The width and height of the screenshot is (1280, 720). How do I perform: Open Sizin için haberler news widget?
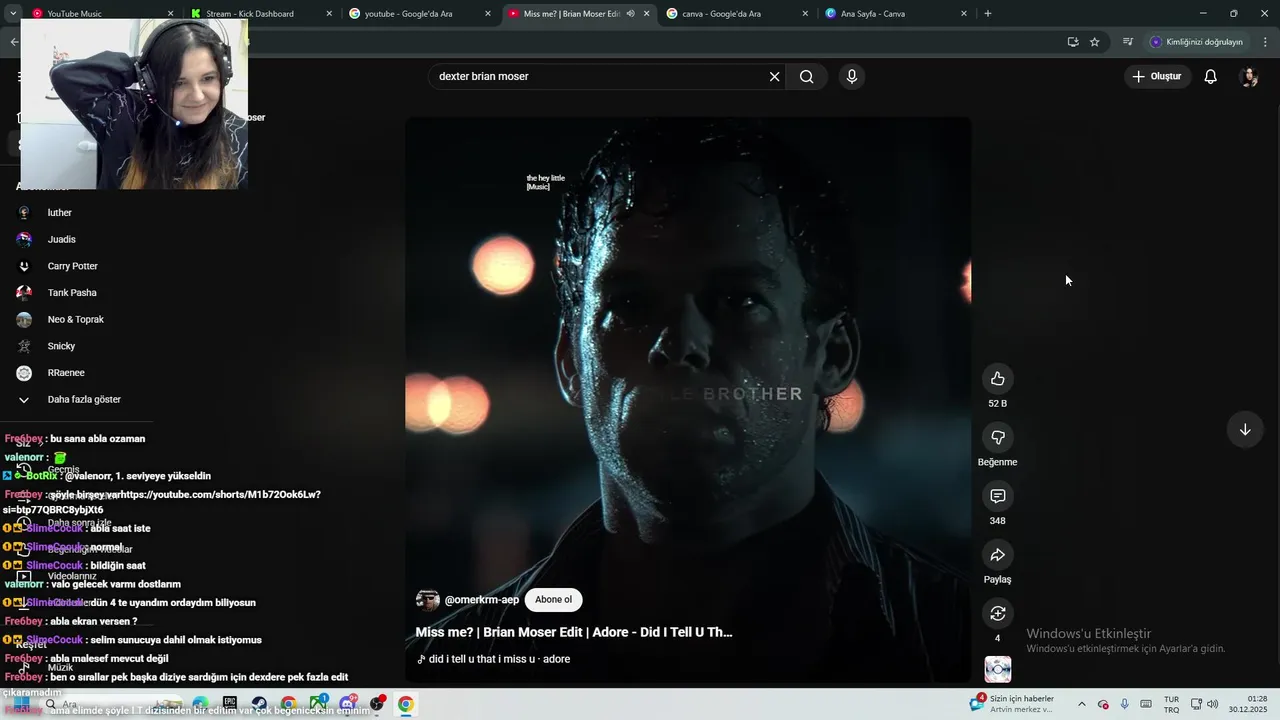click(x=1012, y=704)
